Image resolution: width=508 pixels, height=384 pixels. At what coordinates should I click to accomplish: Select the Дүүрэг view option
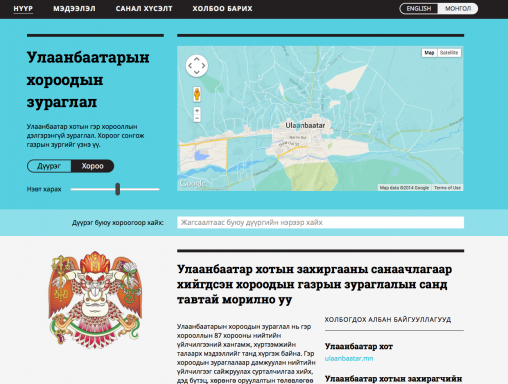point(49,166)
